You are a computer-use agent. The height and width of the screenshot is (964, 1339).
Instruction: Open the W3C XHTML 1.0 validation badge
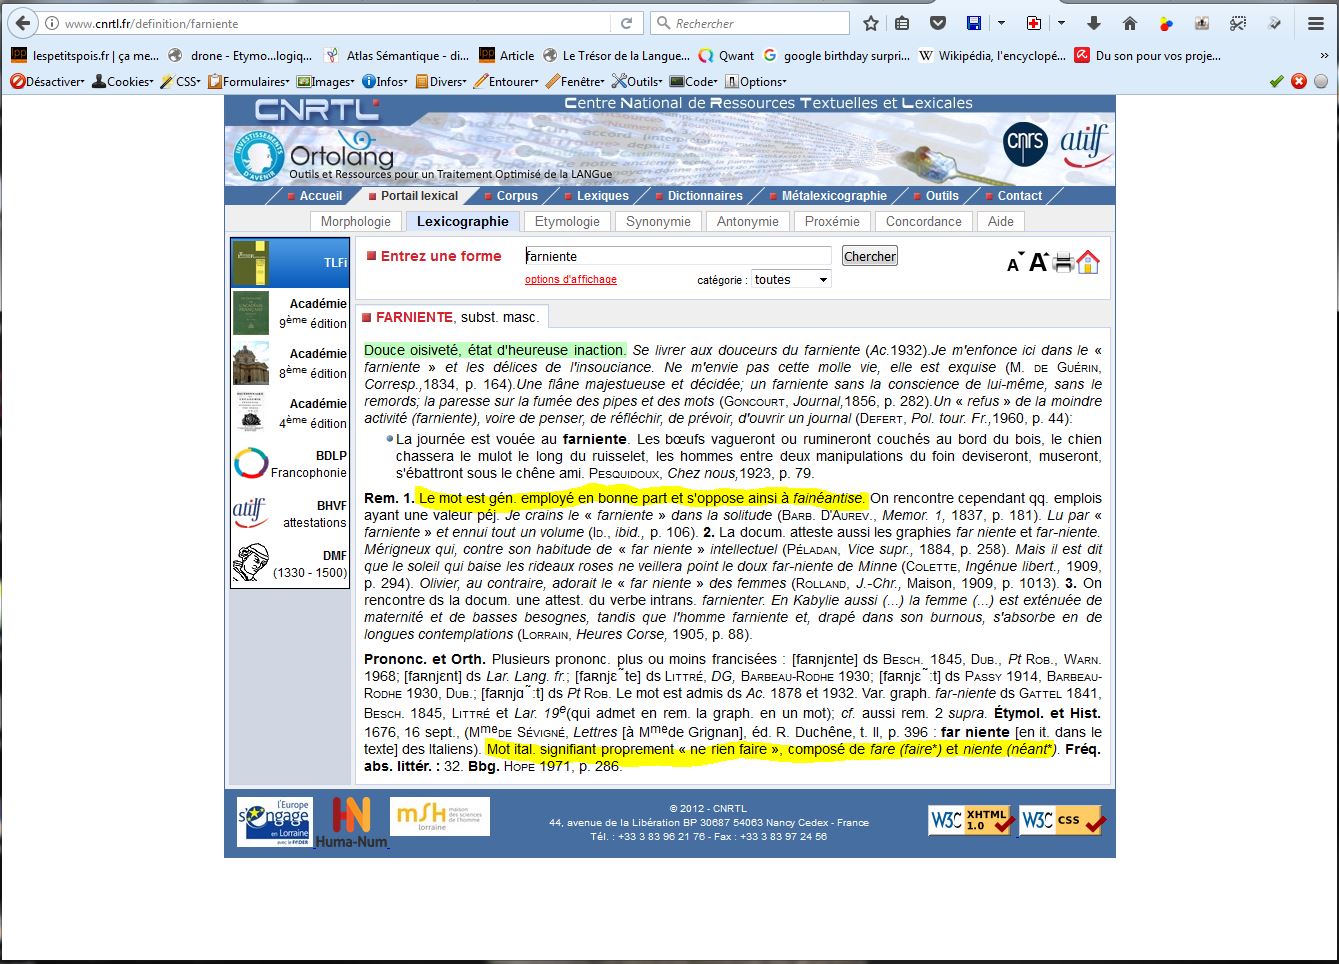[x=971, y=820]
